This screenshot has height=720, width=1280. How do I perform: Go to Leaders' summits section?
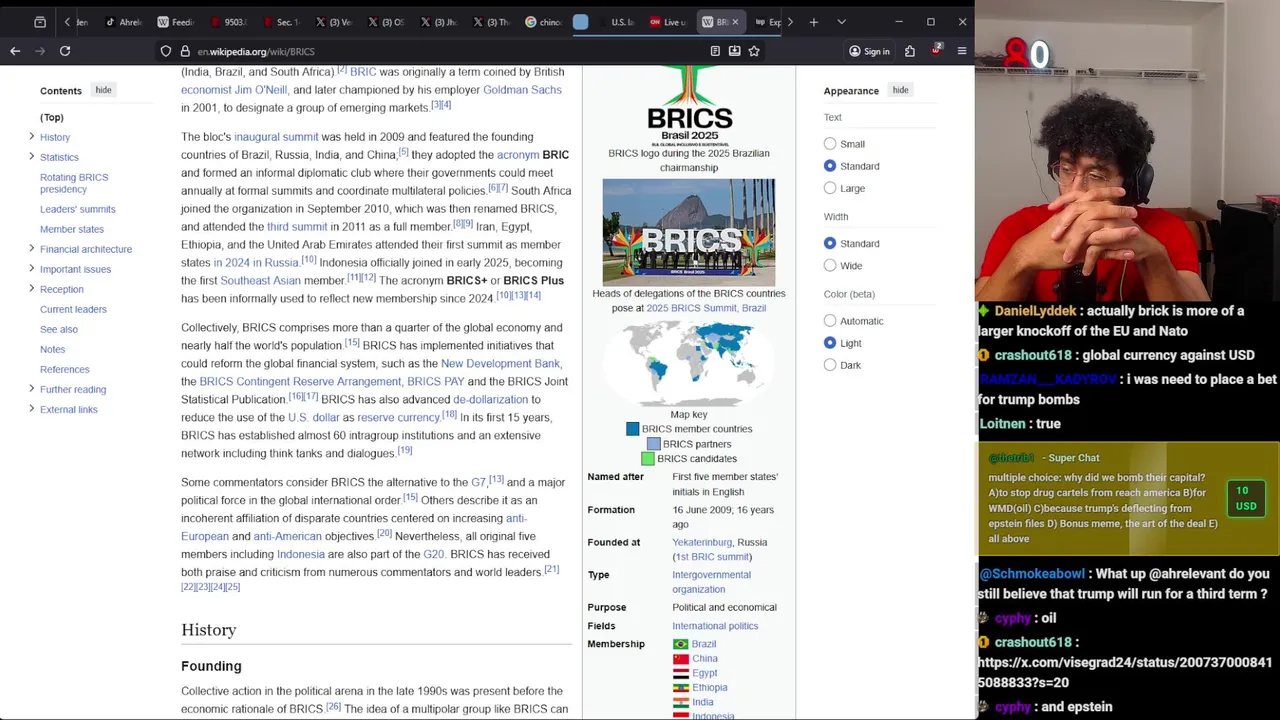[78, 209]
